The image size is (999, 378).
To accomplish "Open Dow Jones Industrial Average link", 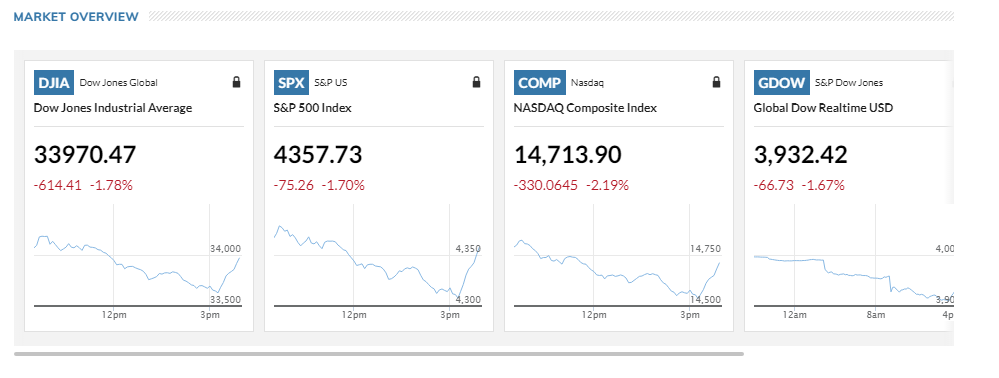I will (113, 108).
